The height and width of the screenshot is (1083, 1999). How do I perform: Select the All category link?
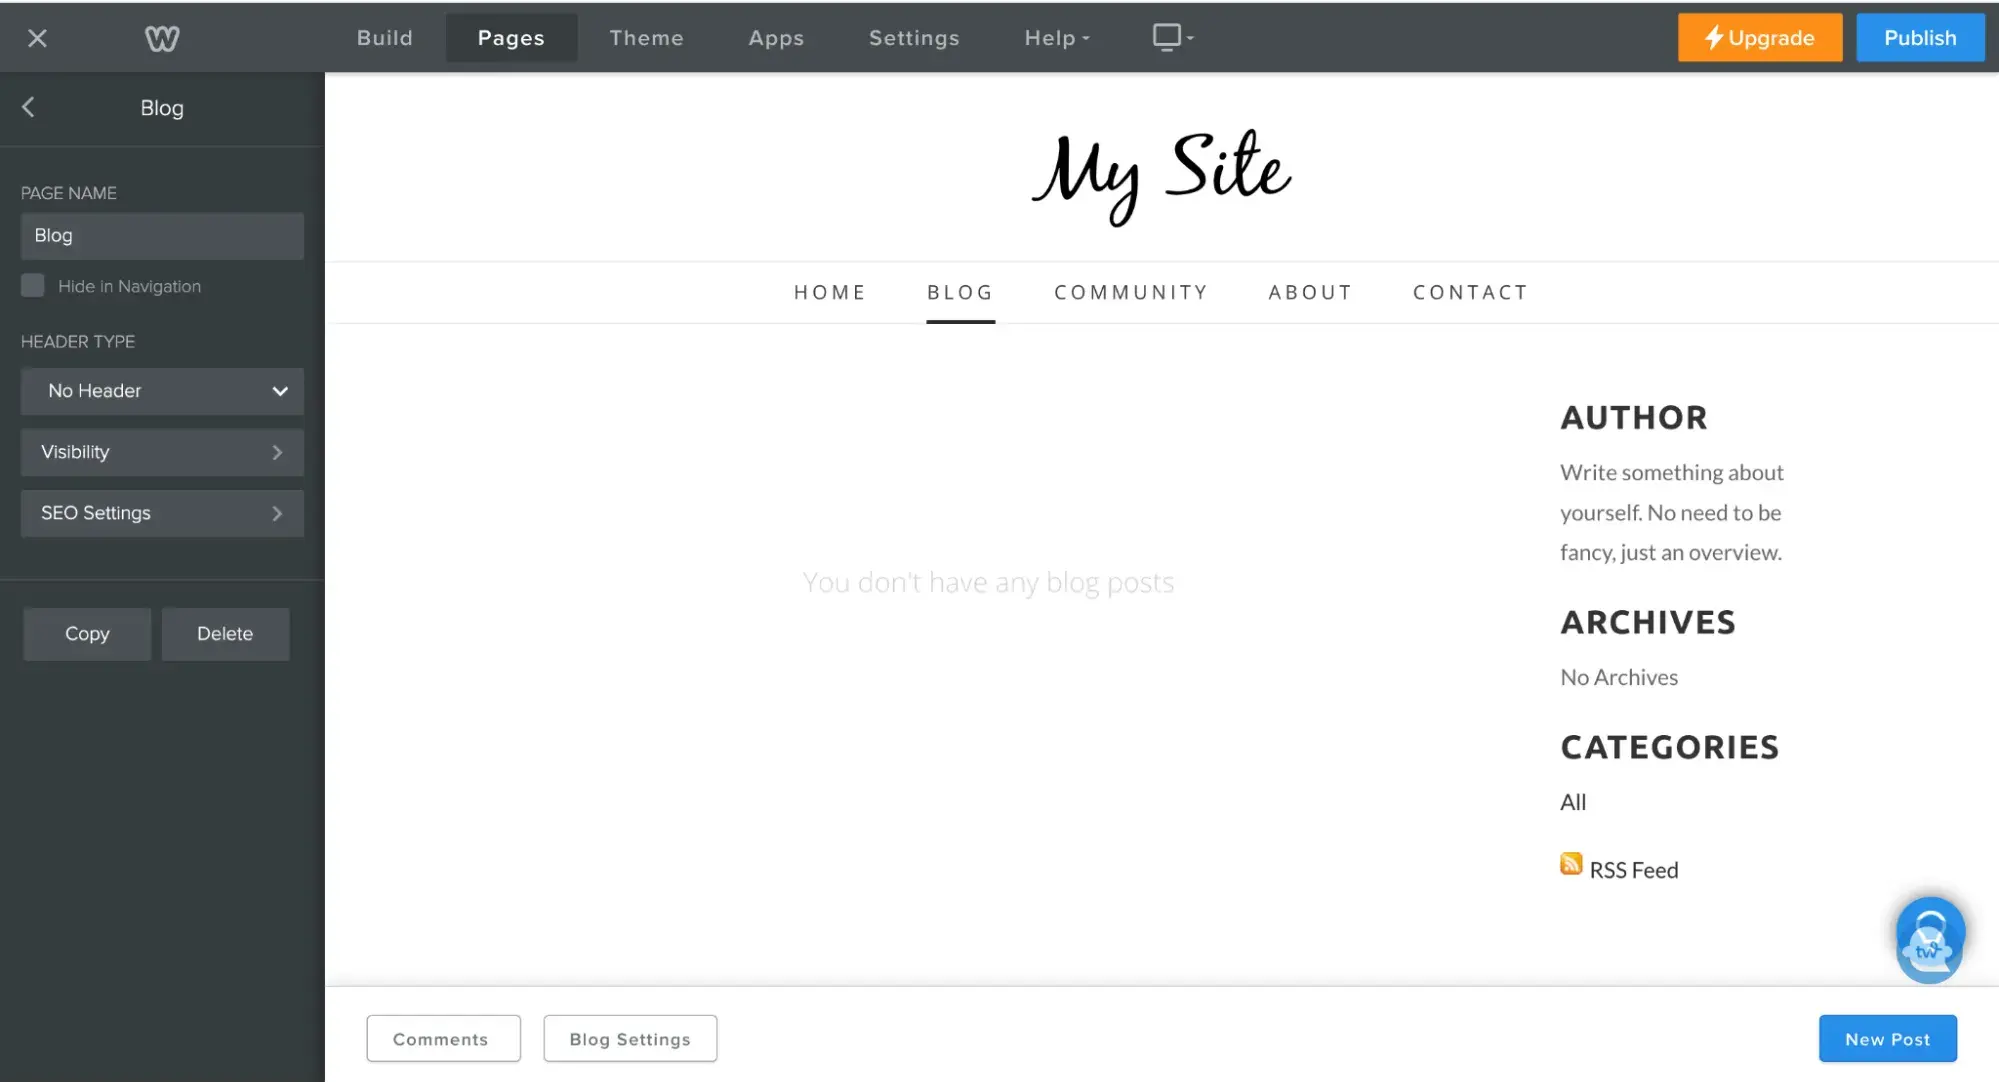click(x=1573, y=802)
